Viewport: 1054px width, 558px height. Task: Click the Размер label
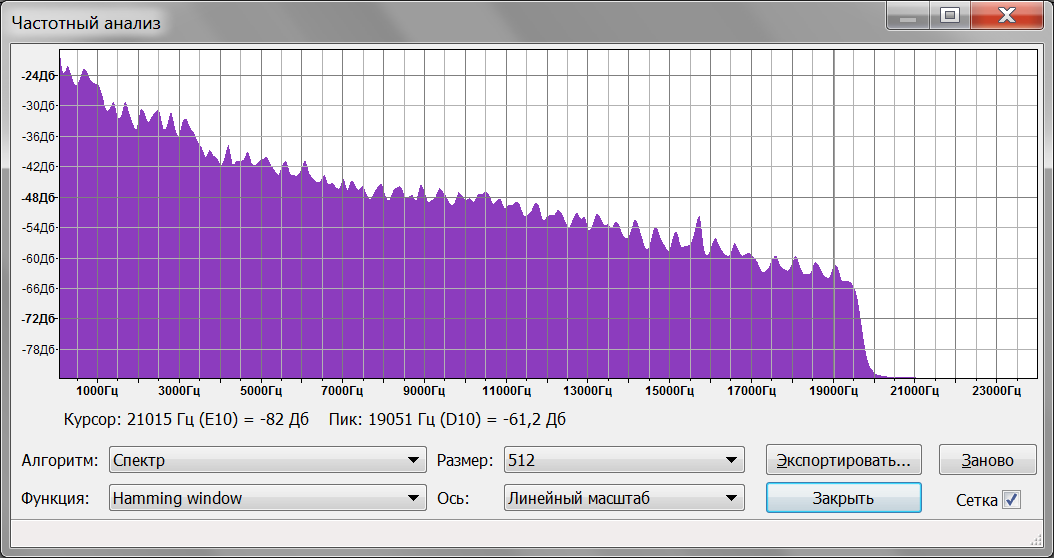[x=465, y=461]
